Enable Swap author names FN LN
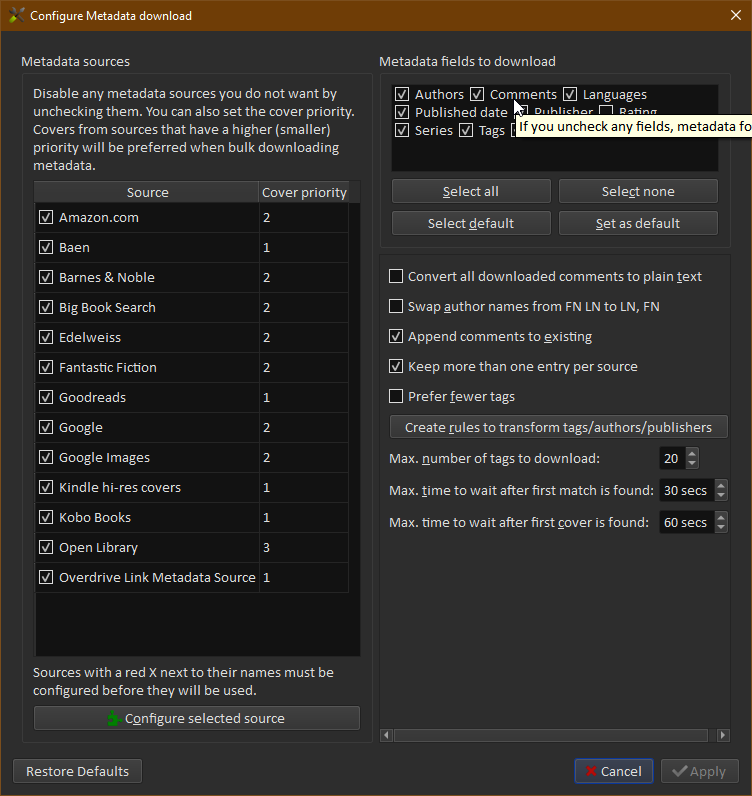This screenshot has width=752, height=796. click(396, 306)
